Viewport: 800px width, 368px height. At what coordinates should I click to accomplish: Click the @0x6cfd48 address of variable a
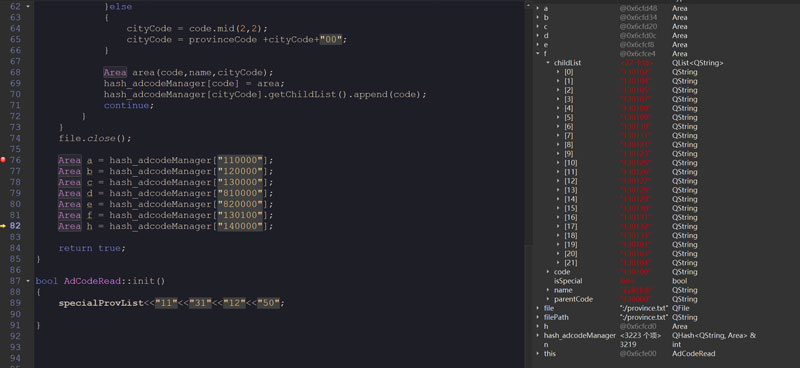click(638, 8)
